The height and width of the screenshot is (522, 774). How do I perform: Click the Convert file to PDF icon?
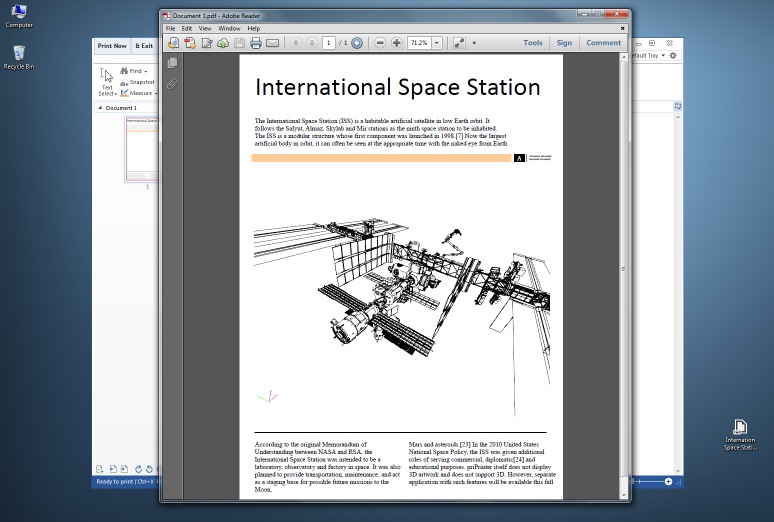coord(190,43)
